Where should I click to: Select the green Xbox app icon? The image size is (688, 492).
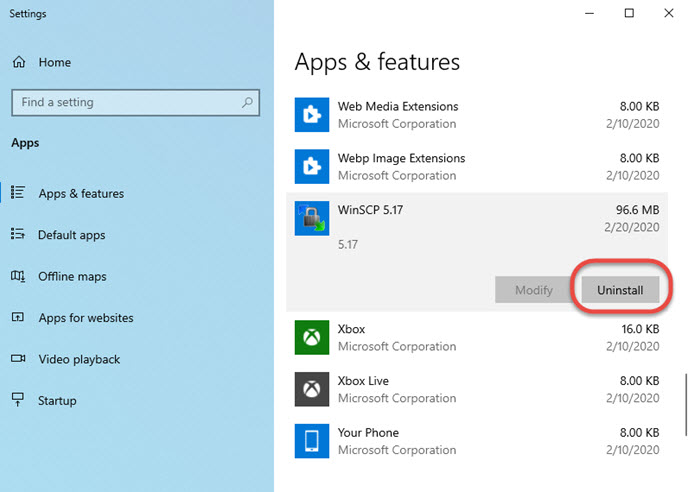pos(312,338)
